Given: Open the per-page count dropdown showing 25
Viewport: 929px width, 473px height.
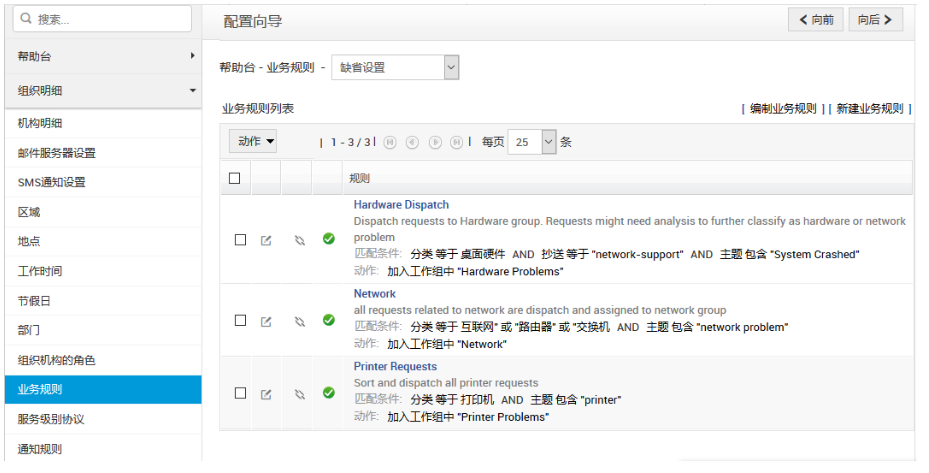Looking at the screenshot, I should click(532, 142).
